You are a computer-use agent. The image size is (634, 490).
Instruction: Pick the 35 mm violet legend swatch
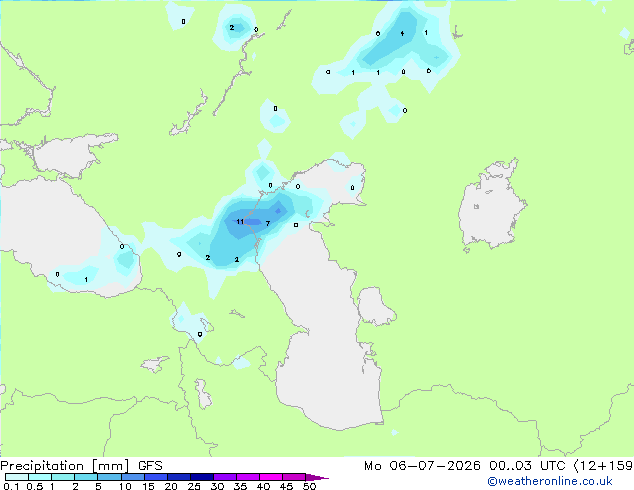pos(248,477)
